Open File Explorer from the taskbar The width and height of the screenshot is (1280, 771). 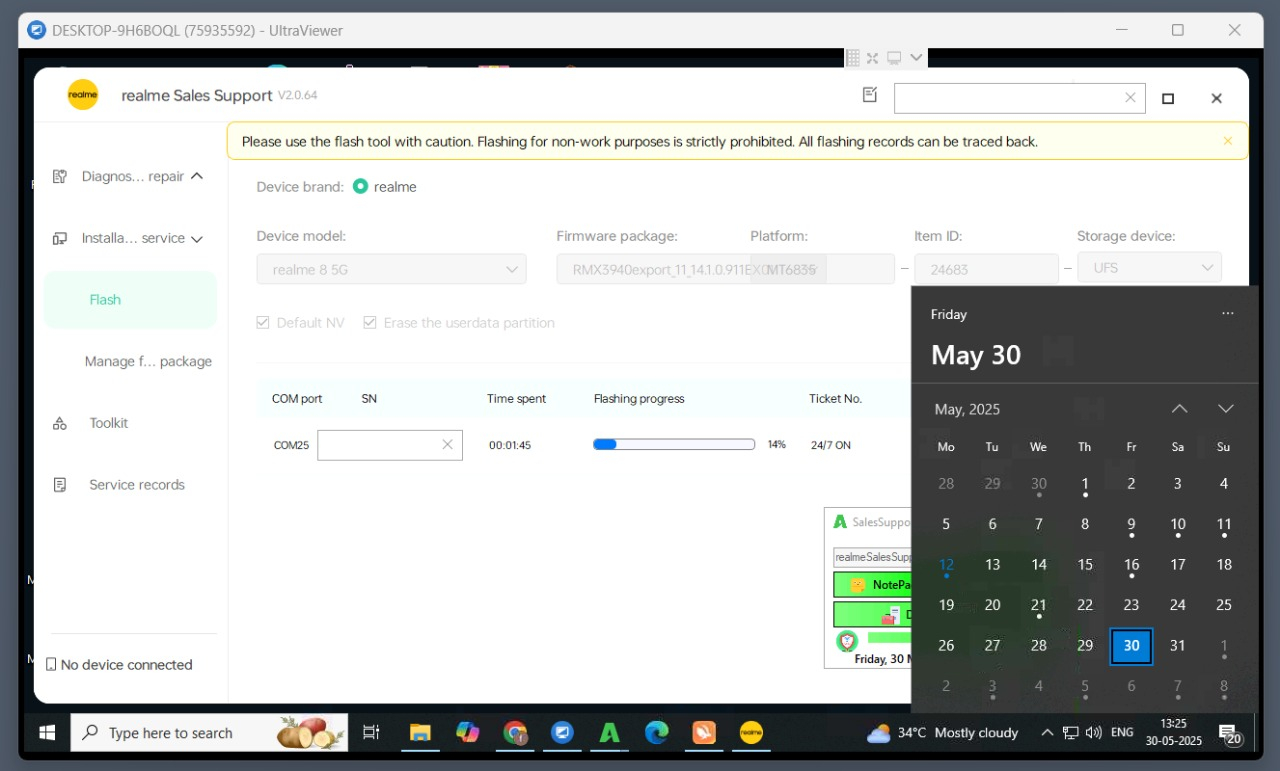pos(420,733)
